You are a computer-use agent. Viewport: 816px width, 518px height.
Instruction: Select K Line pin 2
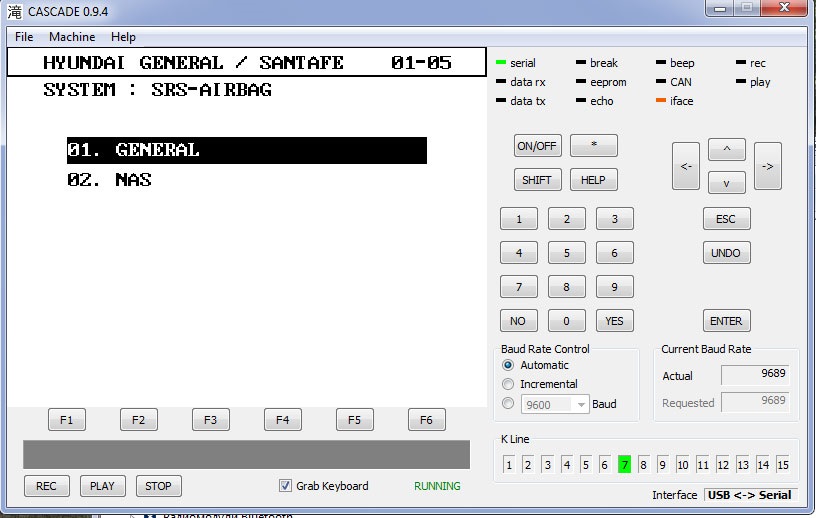pyautogui.click(x=528, y=464)
